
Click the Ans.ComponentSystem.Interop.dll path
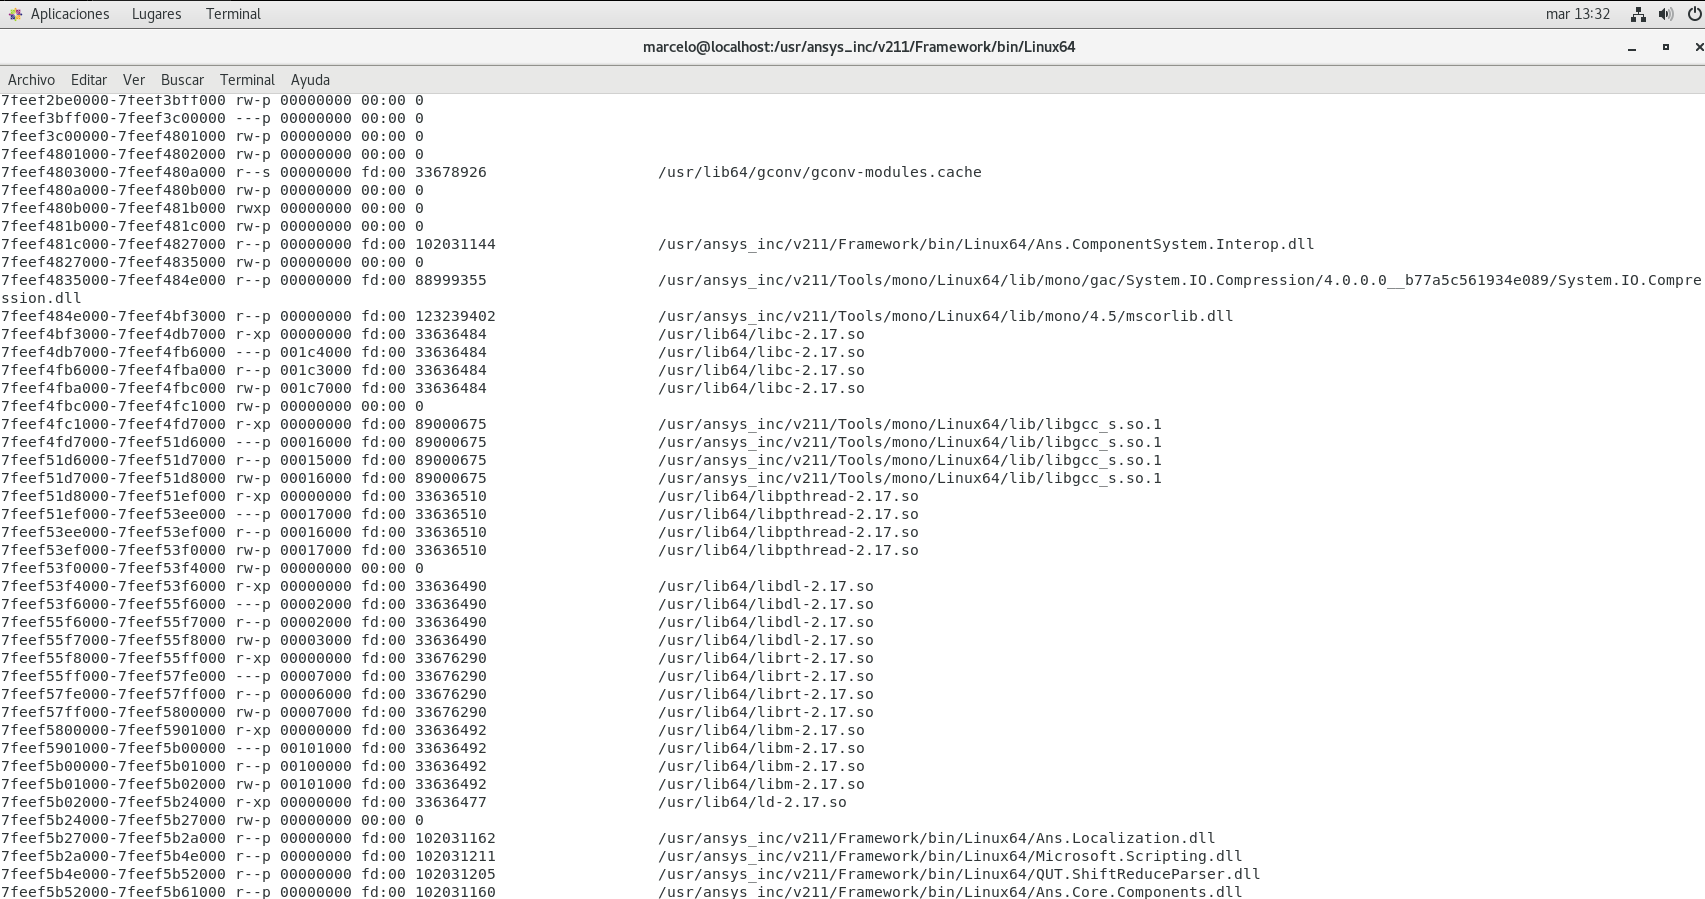click(x=986, y=244)
